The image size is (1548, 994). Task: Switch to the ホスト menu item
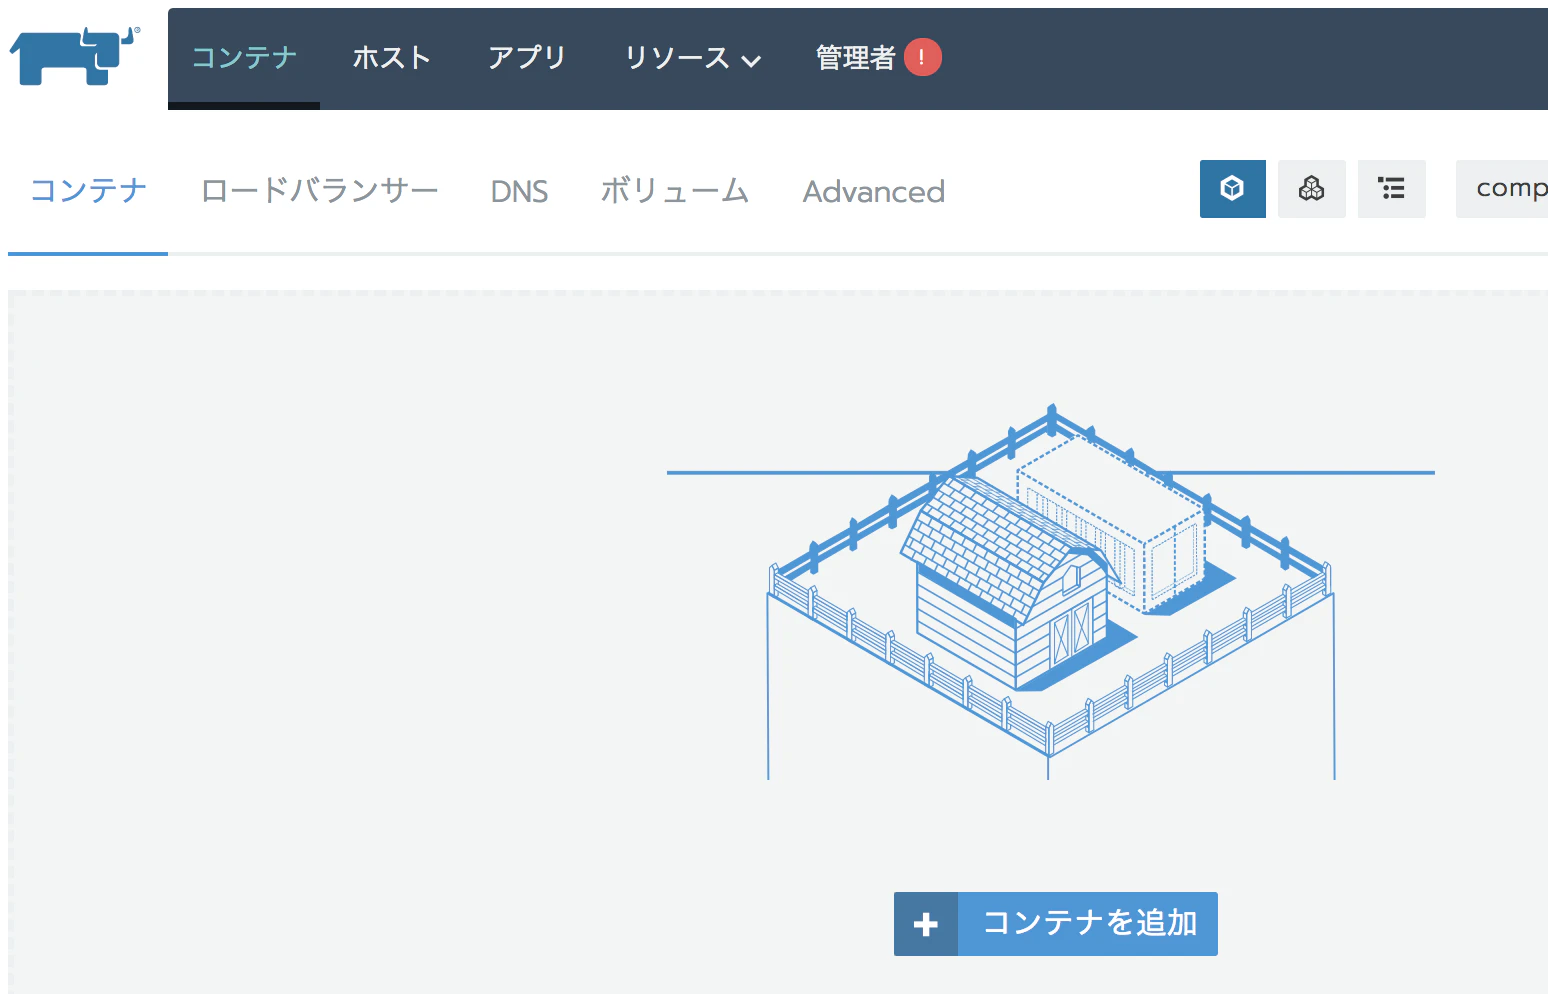[391, 59]
